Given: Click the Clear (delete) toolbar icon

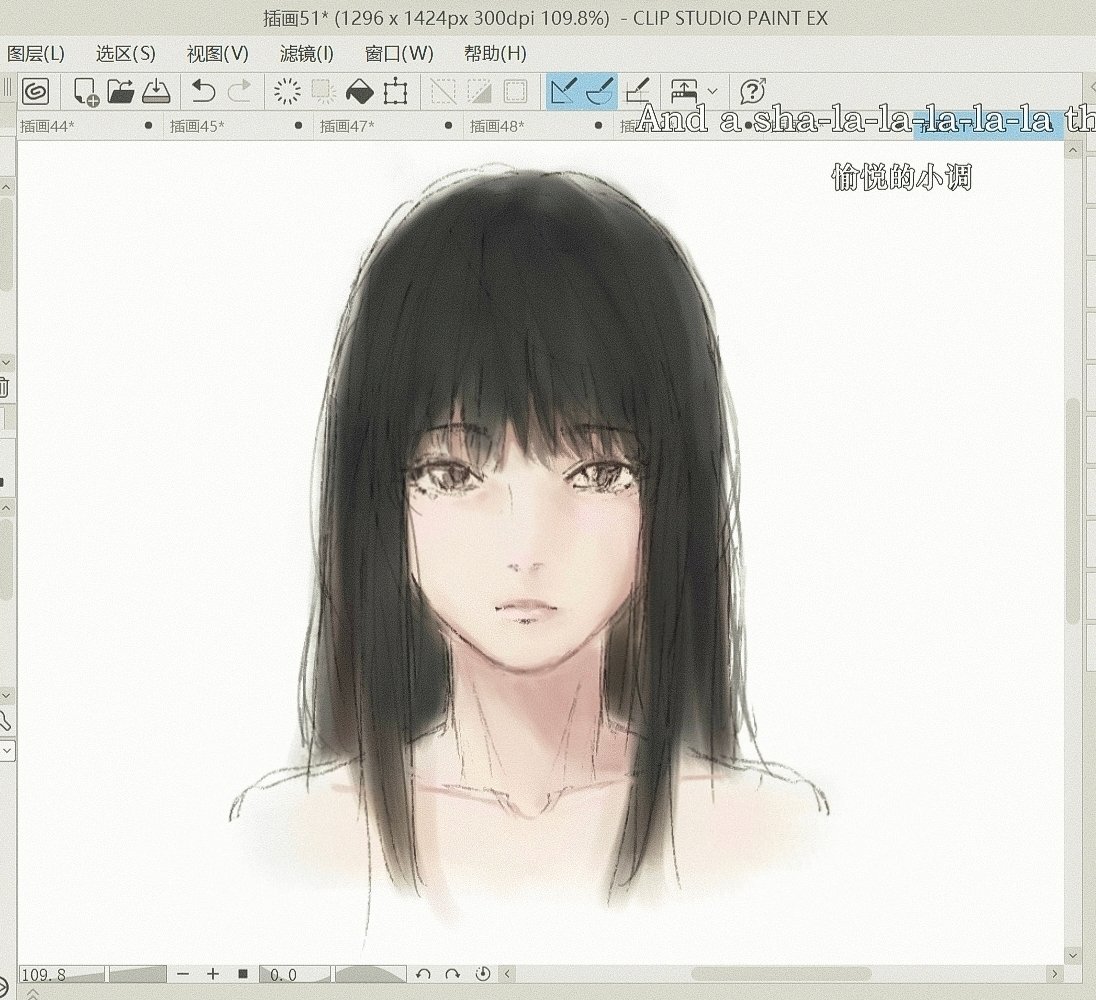Looking at the screenshot, I should pos(287,92).
